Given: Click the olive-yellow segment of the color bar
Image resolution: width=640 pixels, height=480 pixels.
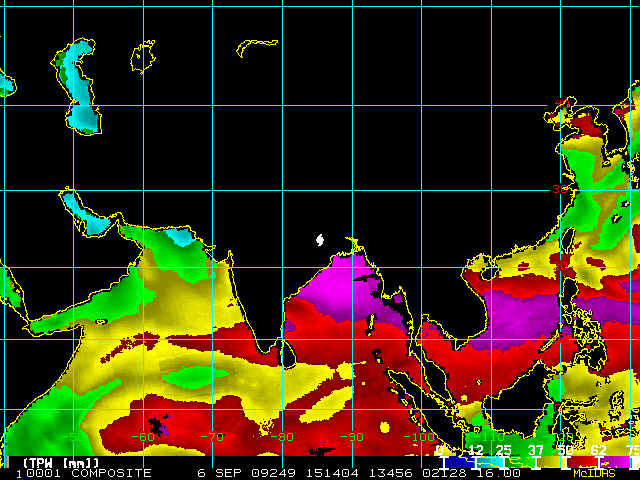Looking at the screenshot, I should coord(551,462).
